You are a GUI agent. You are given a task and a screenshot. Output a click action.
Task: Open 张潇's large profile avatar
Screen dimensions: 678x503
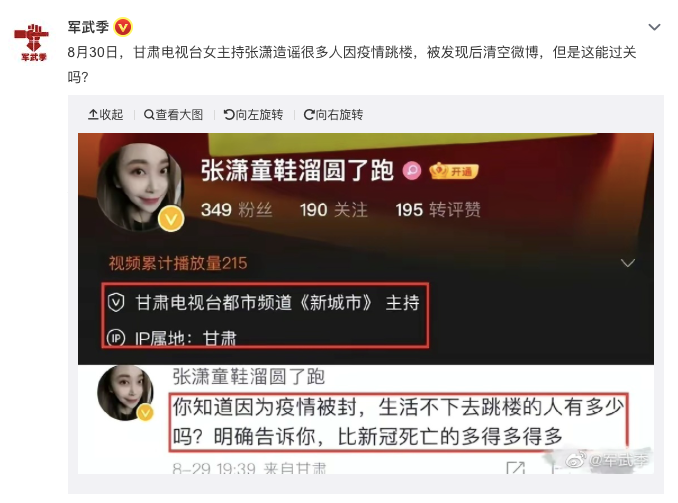(x=140, y=186)
